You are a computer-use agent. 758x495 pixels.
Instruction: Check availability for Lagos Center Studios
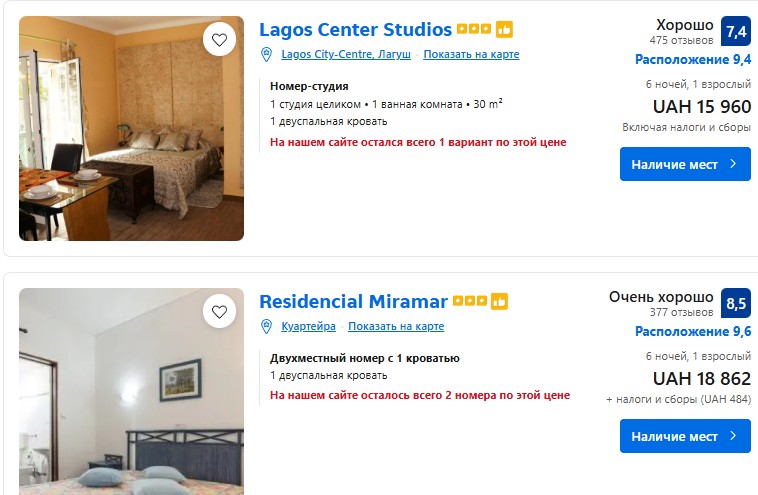pos(685,164)
